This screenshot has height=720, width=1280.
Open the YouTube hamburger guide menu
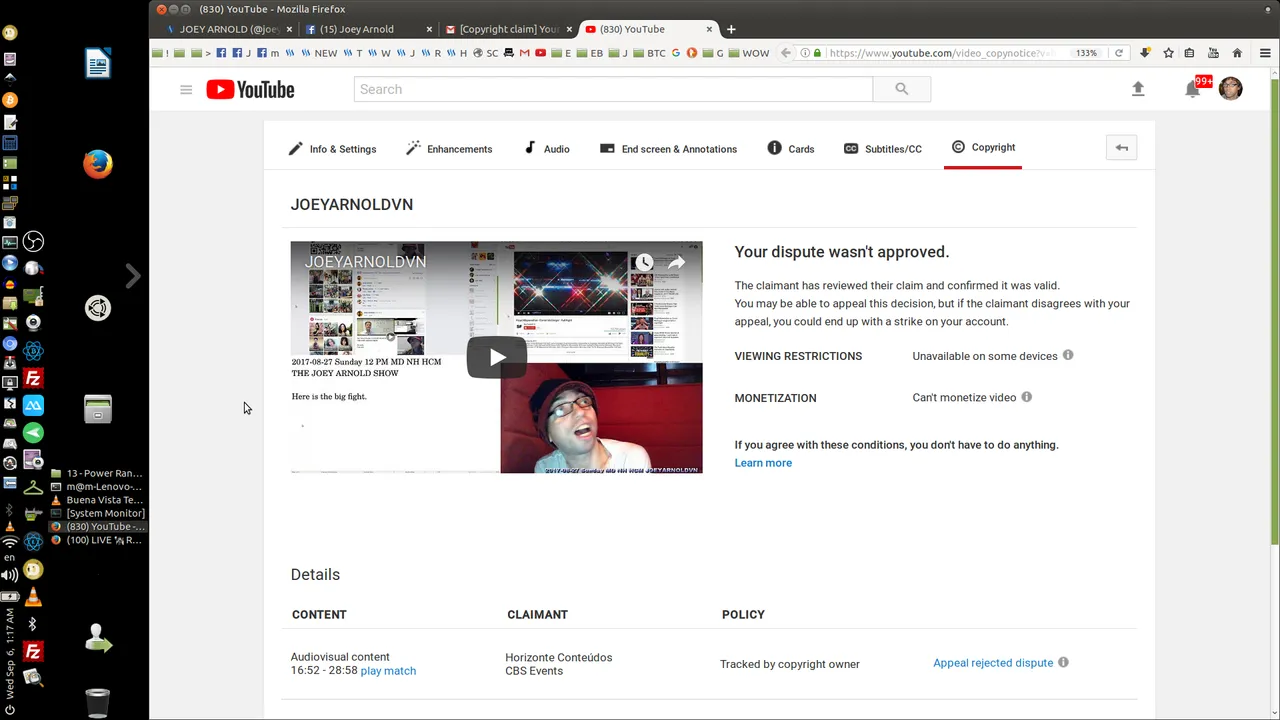pyautogui.click(x=186, y=89)
